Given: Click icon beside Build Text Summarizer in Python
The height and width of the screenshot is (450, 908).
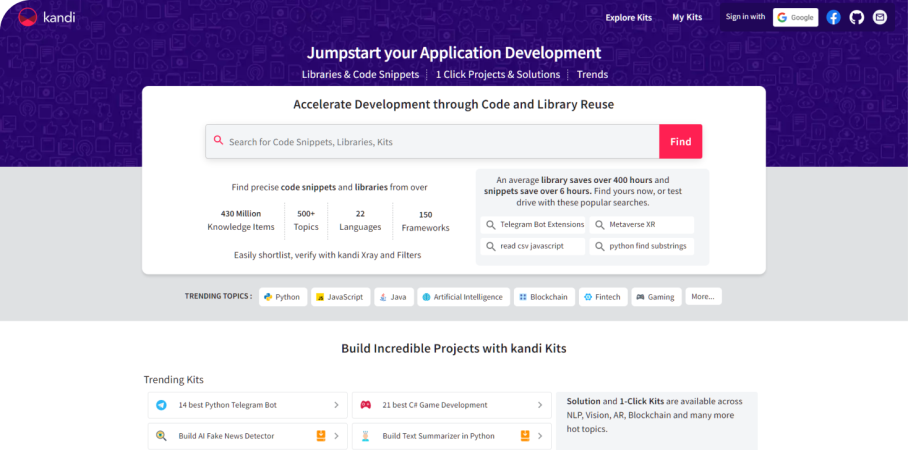Looking at the screenshot, I should point(365,436).
